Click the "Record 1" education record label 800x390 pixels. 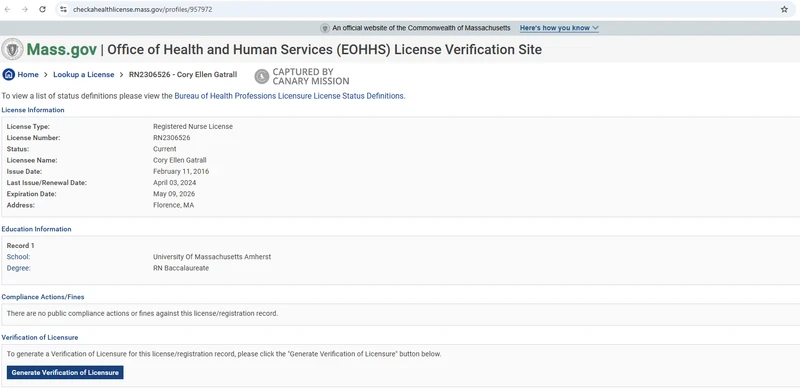tap(21, 246)
